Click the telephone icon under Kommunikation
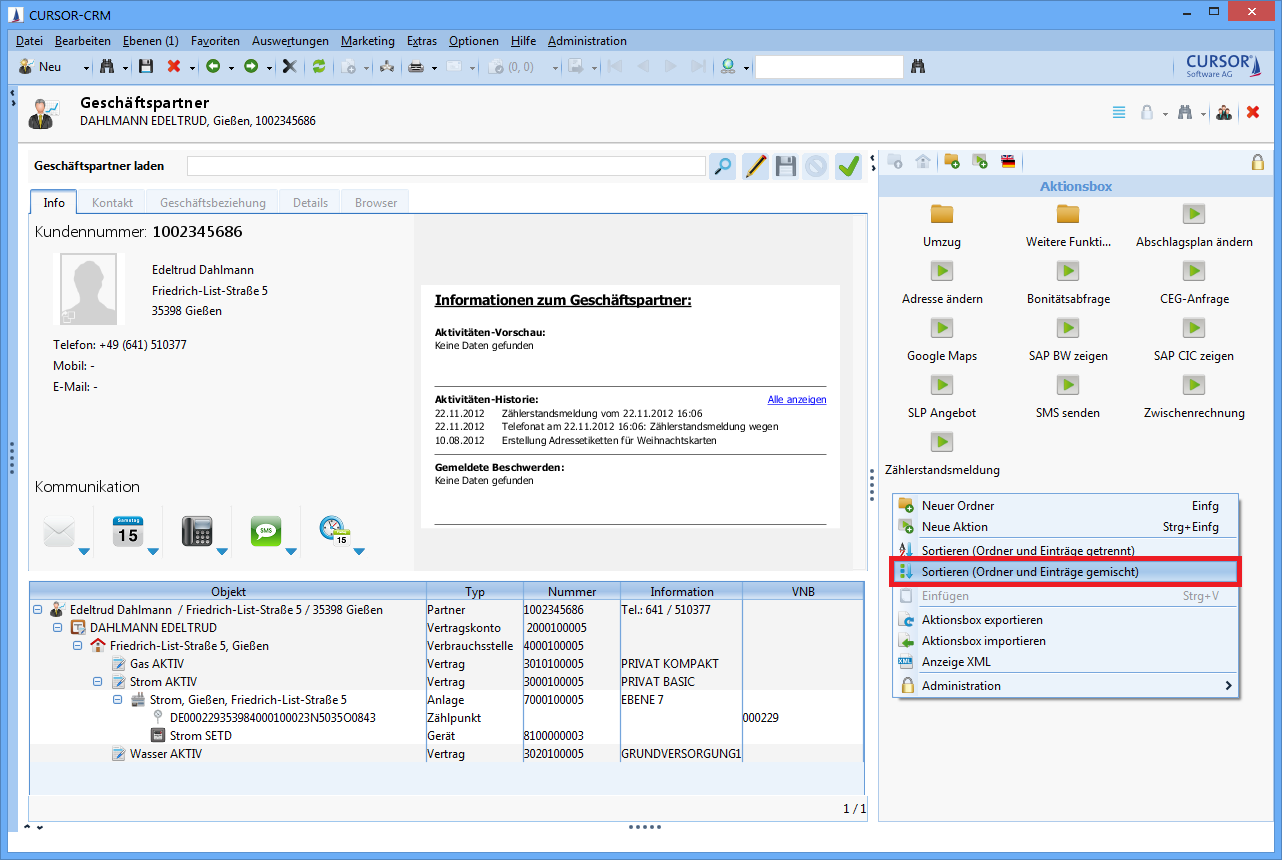Screen dimensions: 1282x860 (x=197, y=532)
